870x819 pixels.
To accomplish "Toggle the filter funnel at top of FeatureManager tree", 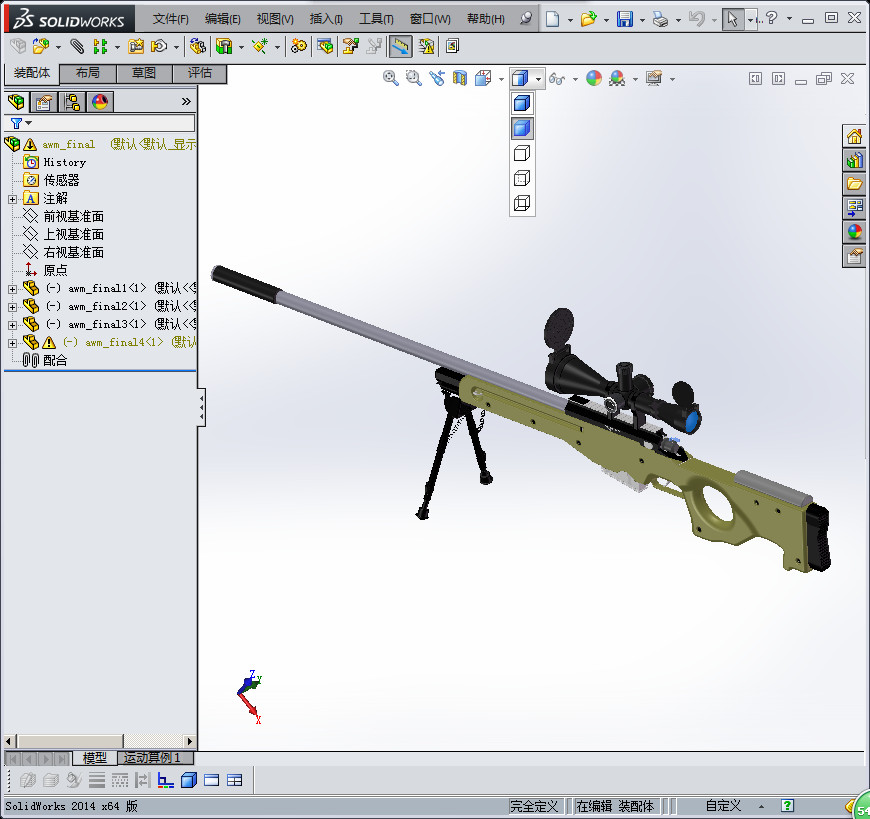I will point(14,123).
